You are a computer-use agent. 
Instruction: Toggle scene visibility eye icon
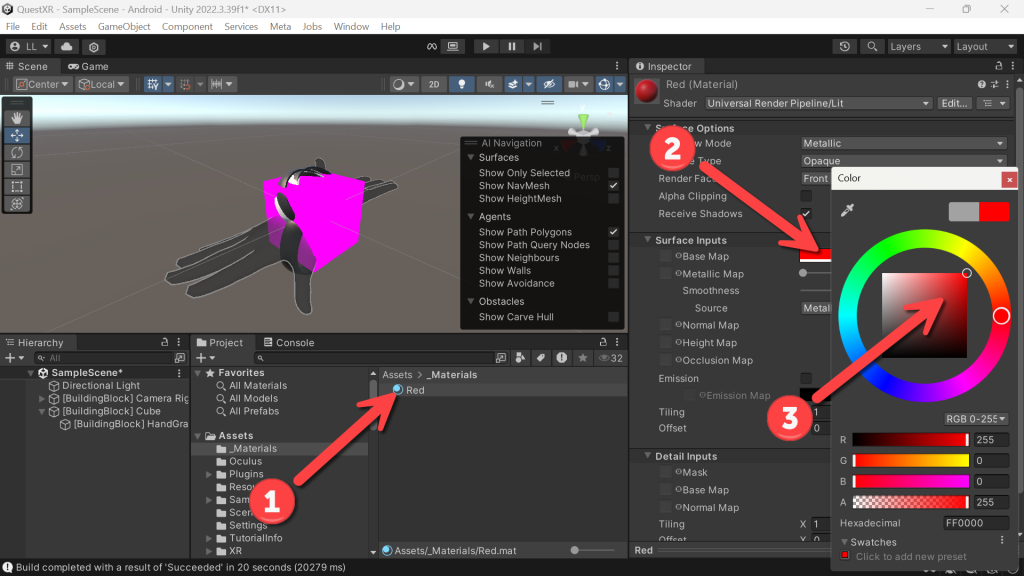pyautogui.click(x=549, y=84)
